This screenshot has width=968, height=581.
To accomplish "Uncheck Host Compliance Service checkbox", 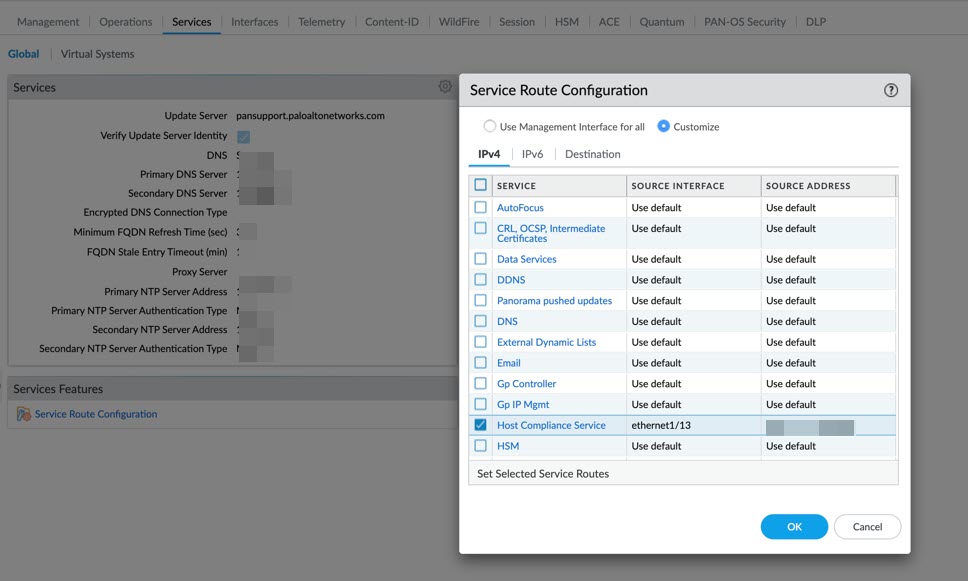I will [481, 425].
